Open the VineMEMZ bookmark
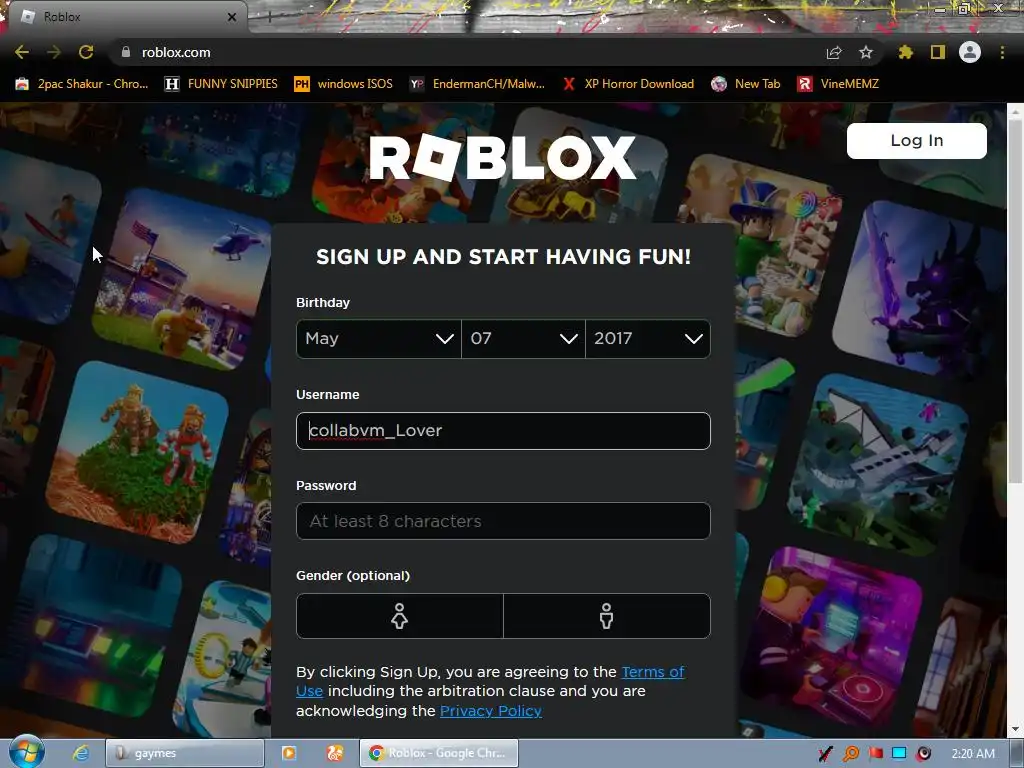This screenshot has height=768, width=1024. (x=838, y=84)
